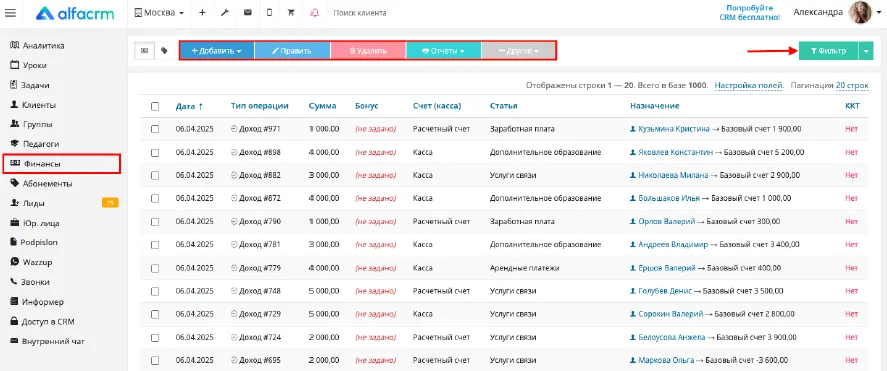This screenshot has width=887, height=371.
Task: Click the Править button
Action: (x=292, y=50)
